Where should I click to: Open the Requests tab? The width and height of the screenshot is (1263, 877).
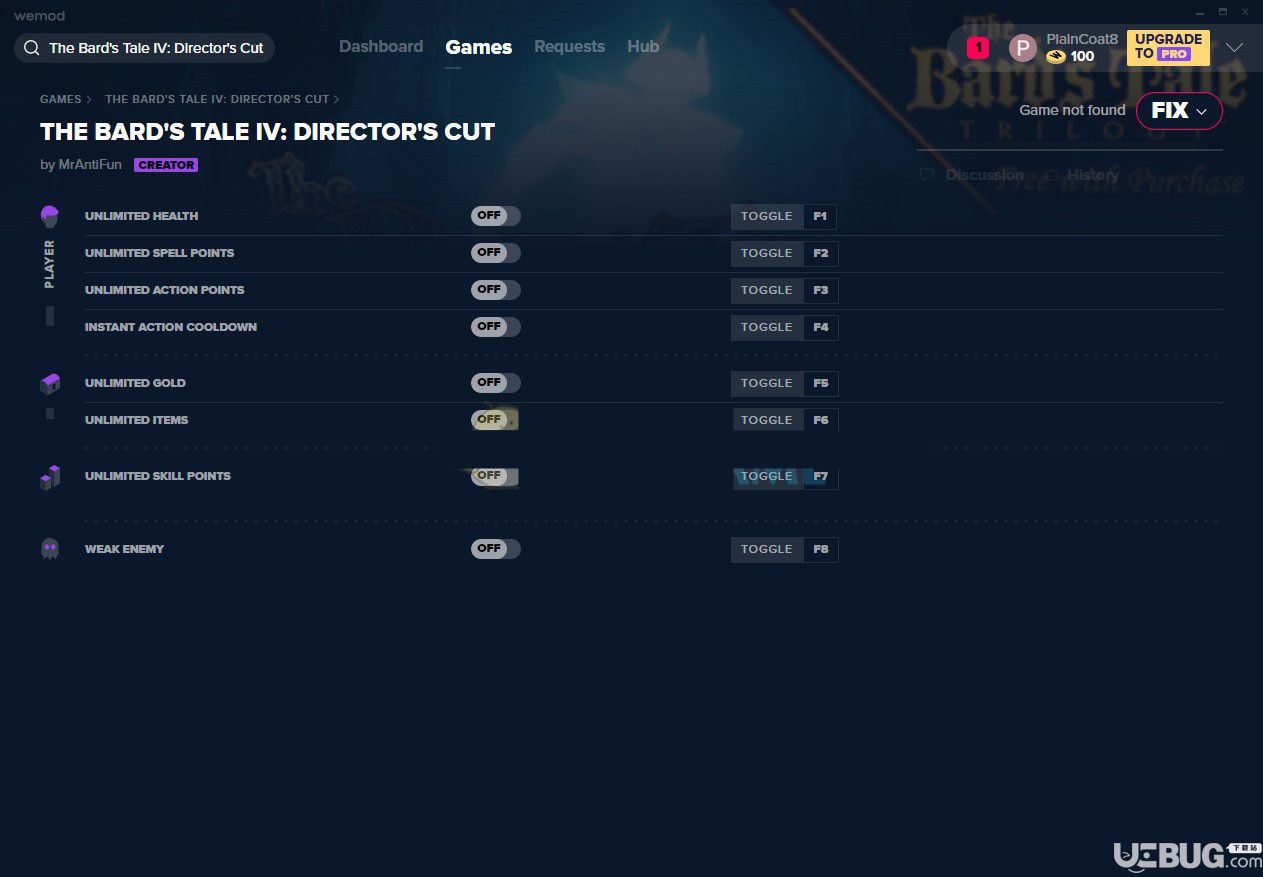569,47
